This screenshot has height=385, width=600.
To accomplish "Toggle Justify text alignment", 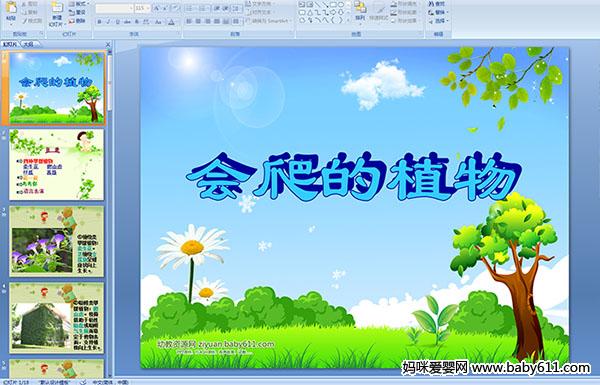I will point(217,22).
